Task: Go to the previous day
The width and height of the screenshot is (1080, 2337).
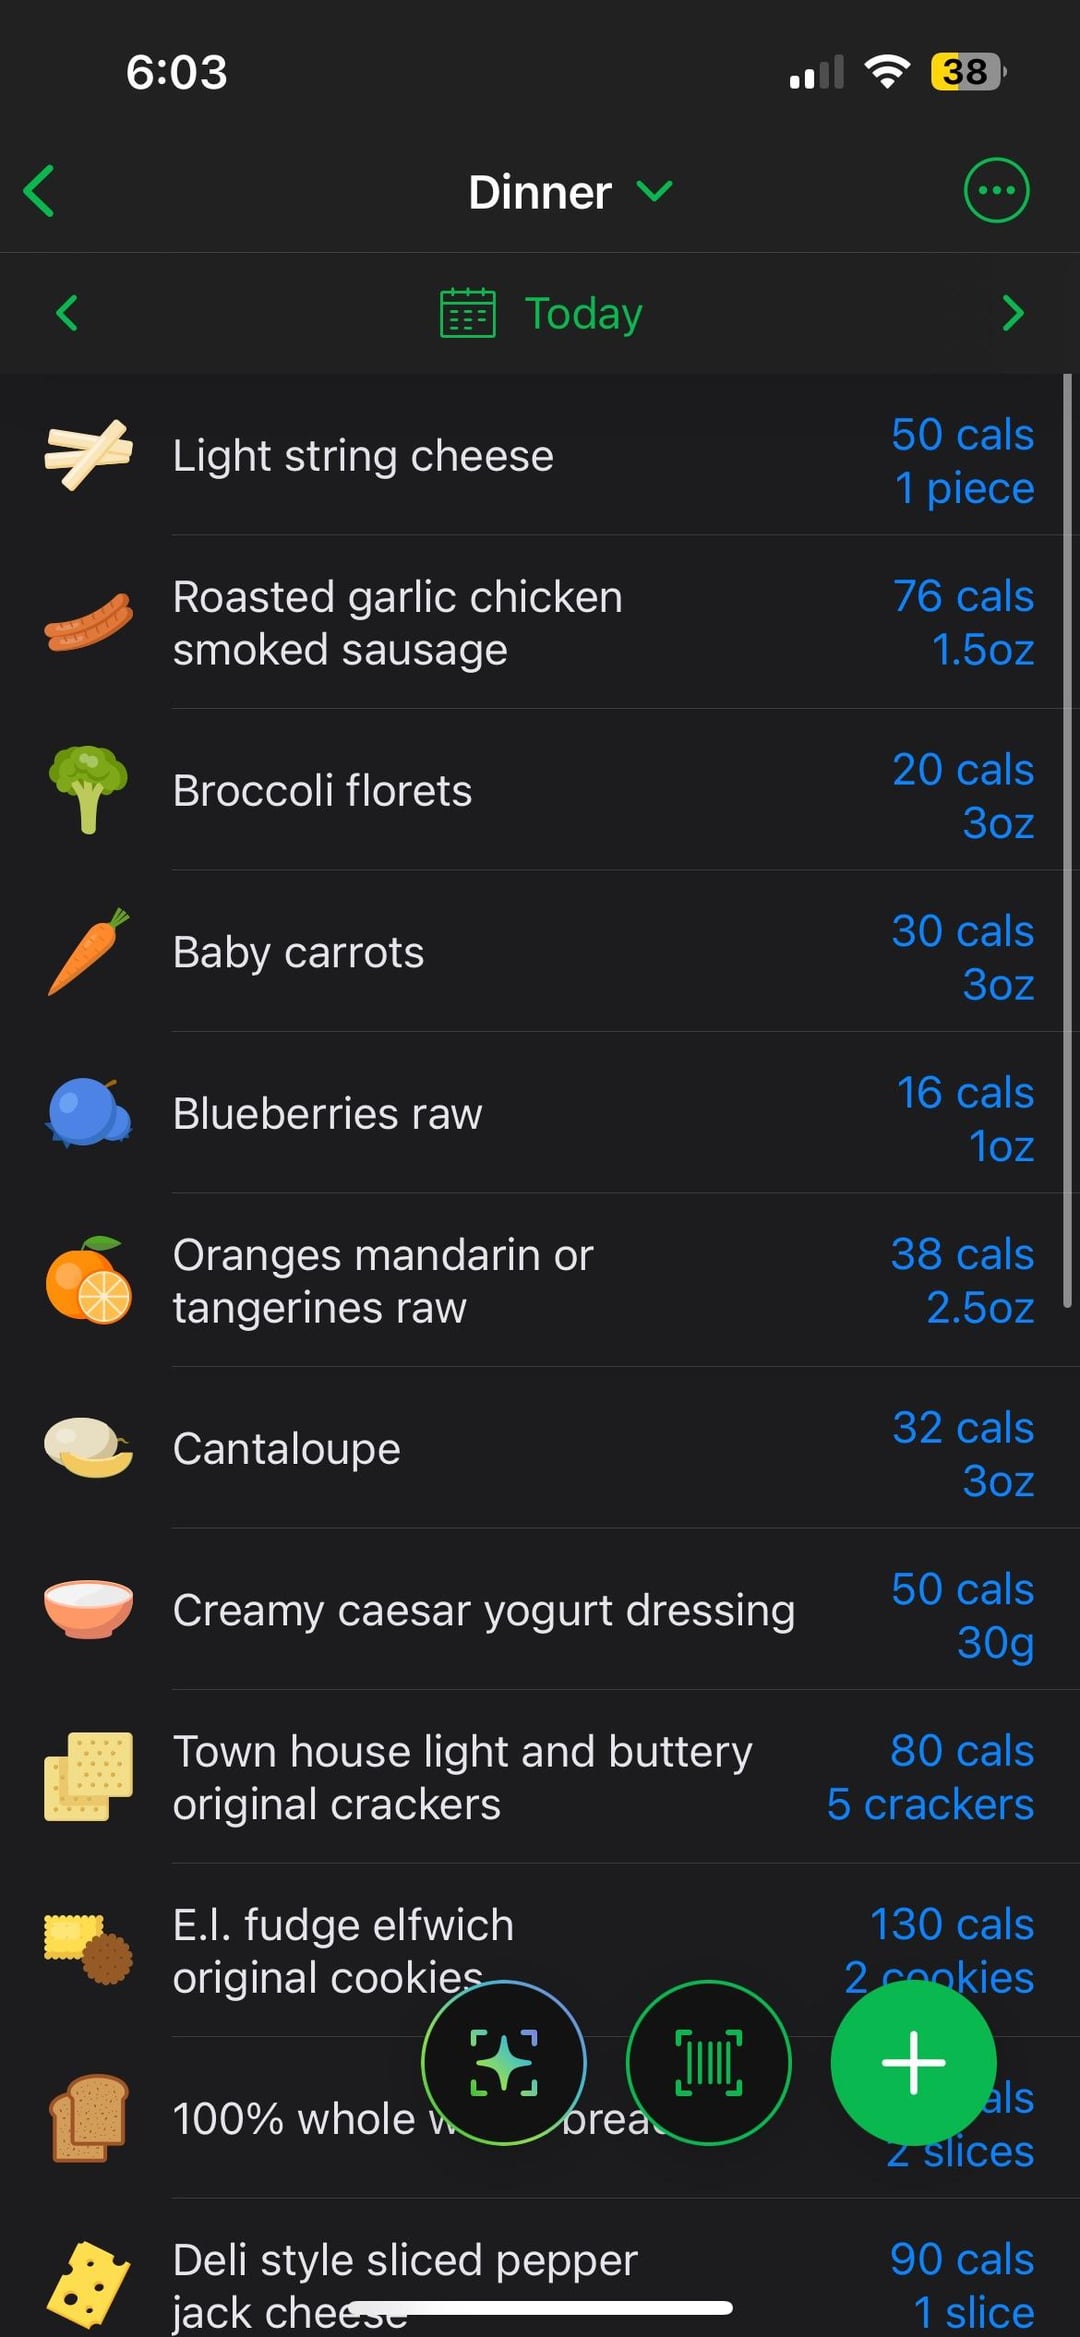Action: pyautogui.click(x=67, y=313)
